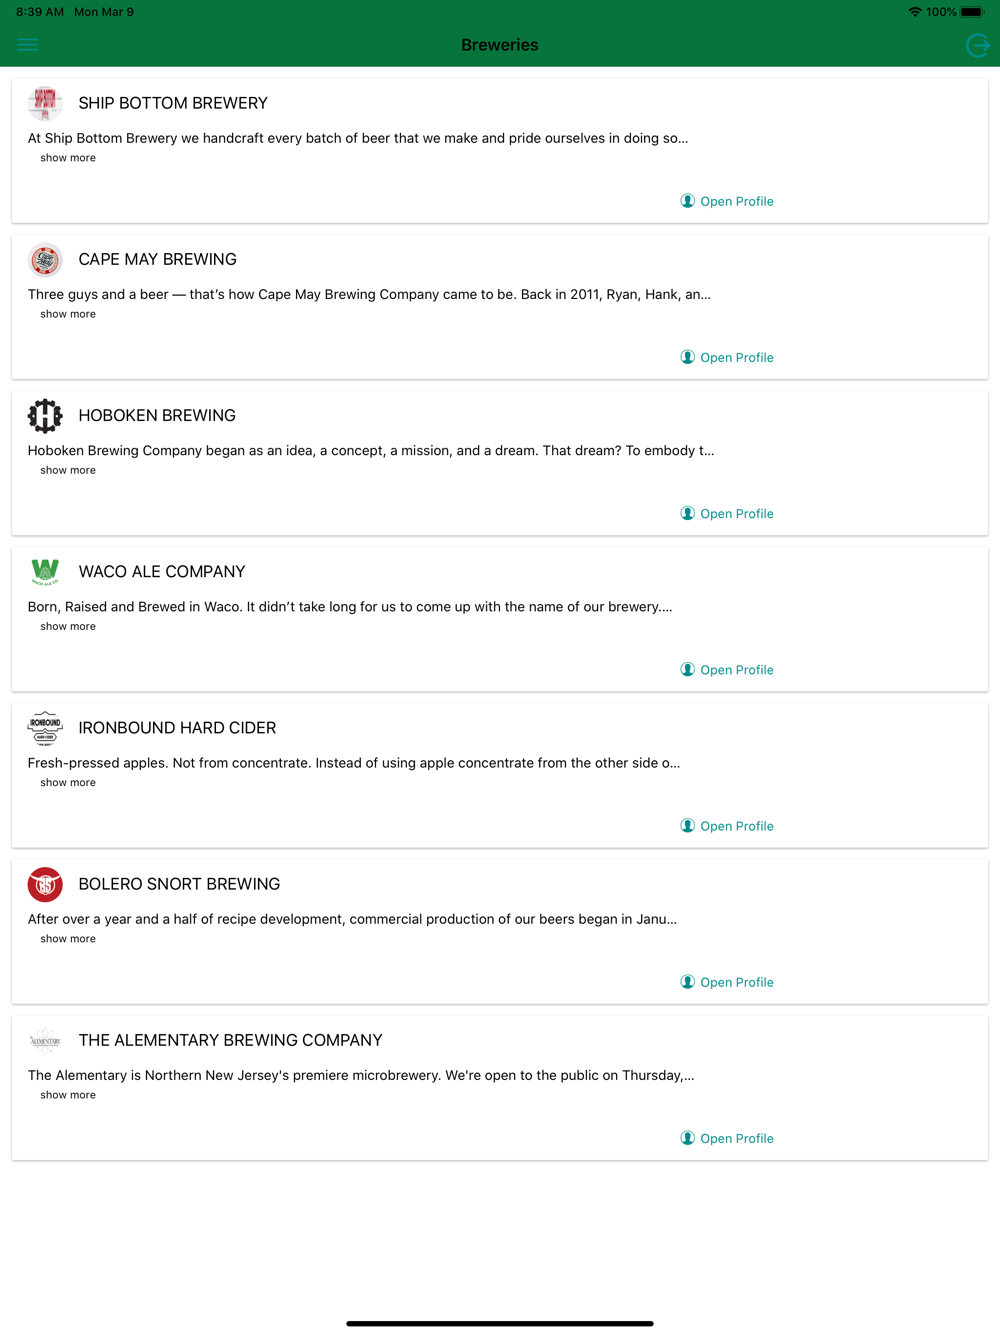
Task: Open the hamburger menu icon
Action: click(x=28, y=45)
